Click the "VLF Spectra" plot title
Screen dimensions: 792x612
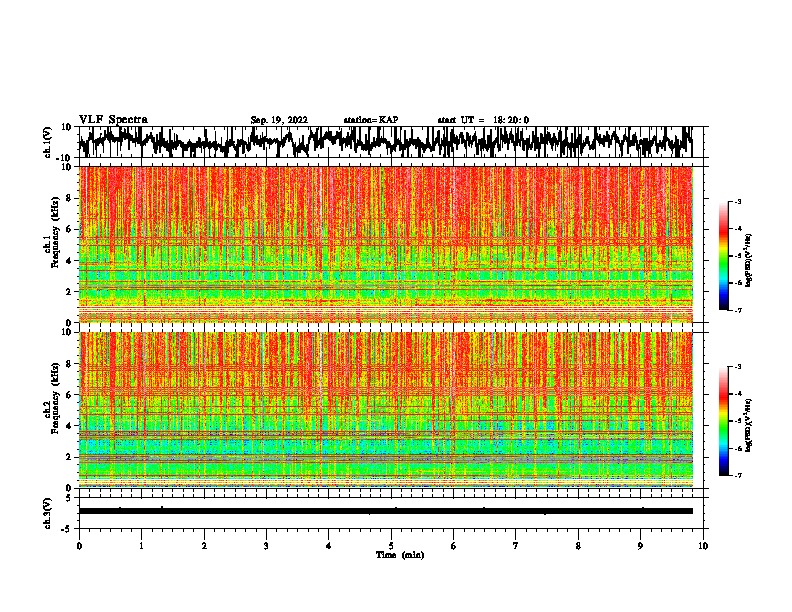pos(113,120)
